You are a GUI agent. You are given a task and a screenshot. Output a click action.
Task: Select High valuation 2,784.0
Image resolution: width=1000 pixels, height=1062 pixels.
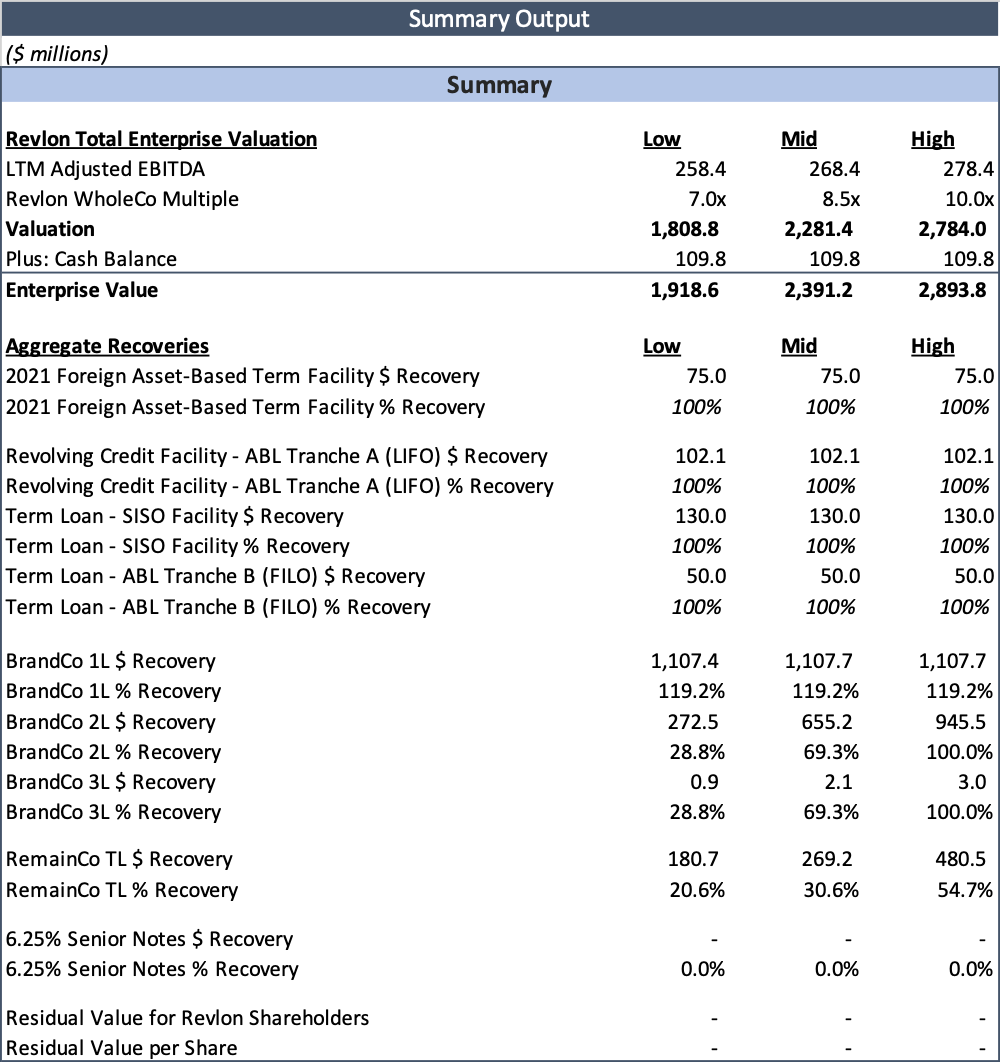(x=952, y=229)
